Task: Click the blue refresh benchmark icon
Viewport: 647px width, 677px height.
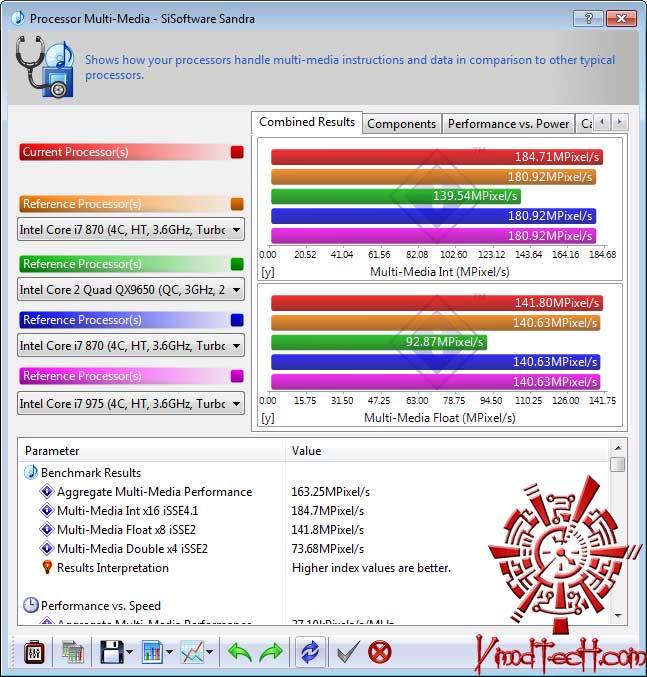Action: click(309, 652)
